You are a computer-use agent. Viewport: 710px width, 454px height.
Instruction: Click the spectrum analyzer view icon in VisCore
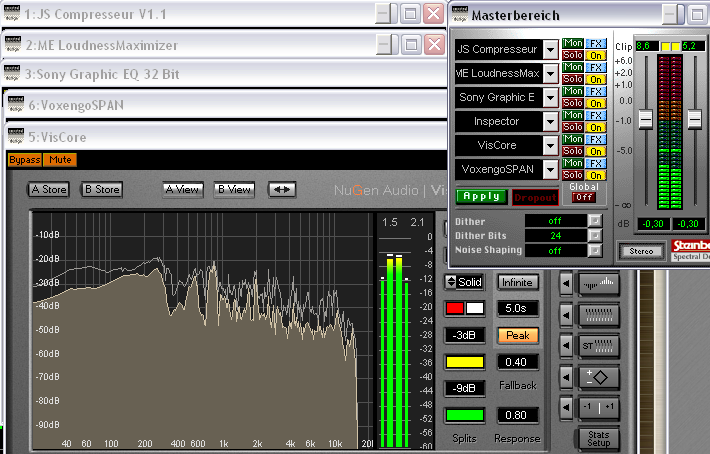tap(599, 284)
